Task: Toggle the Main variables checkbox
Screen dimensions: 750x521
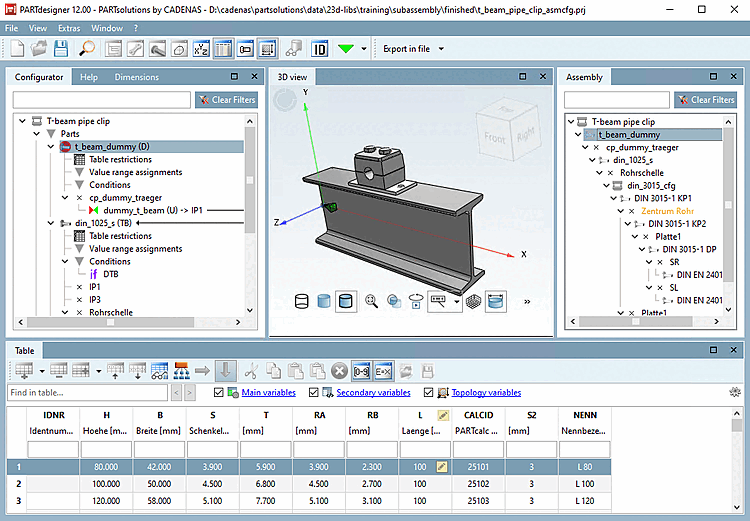Action: click(220, 393)
